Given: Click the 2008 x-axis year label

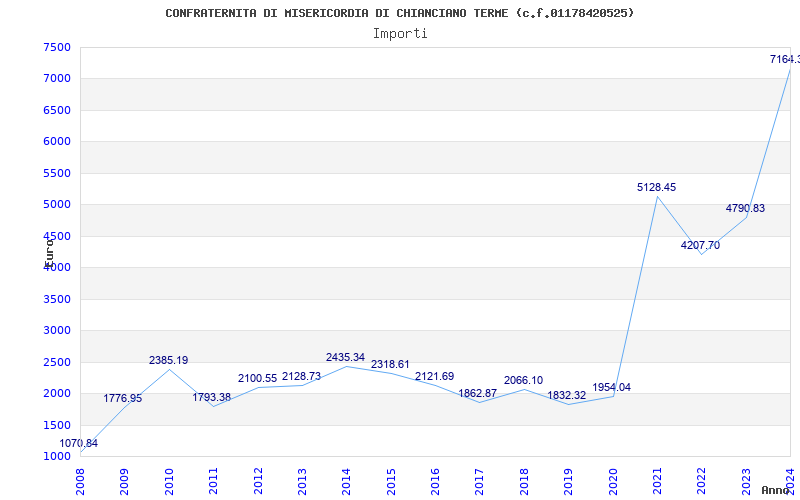Looking at the screenshot, I should (80, 481).
